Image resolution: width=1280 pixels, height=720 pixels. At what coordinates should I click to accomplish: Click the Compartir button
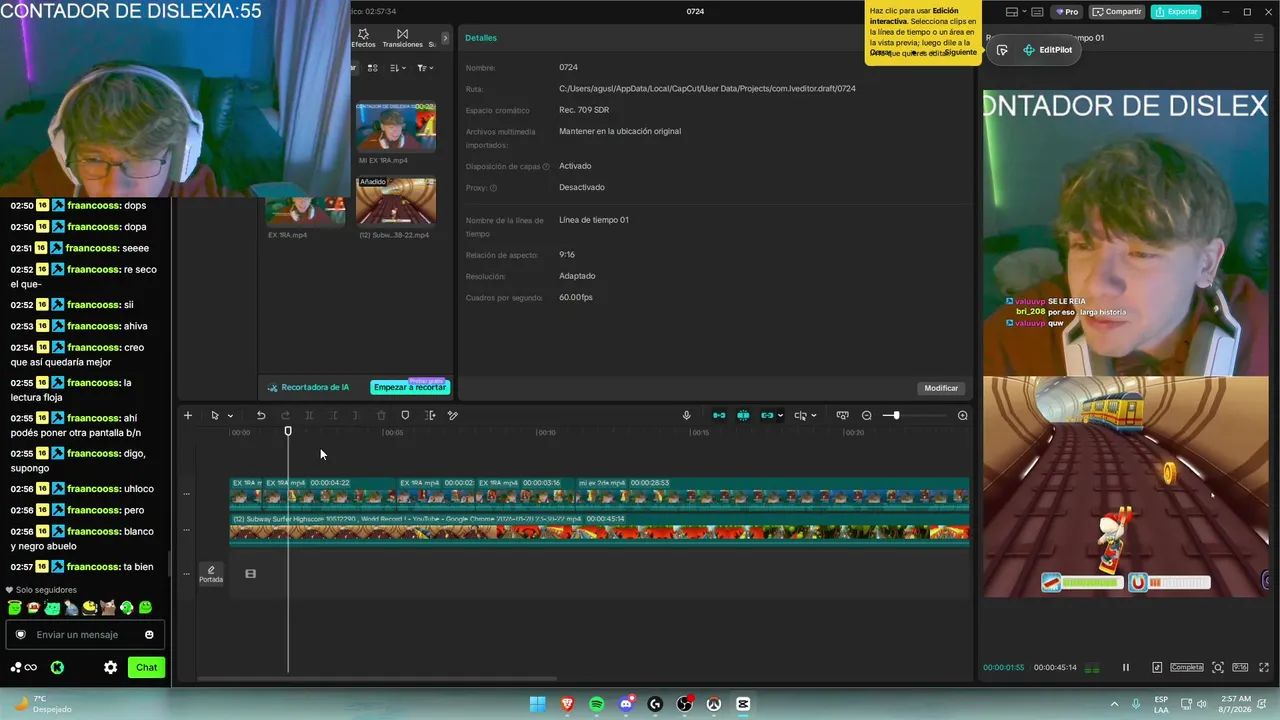point(1117,12)
